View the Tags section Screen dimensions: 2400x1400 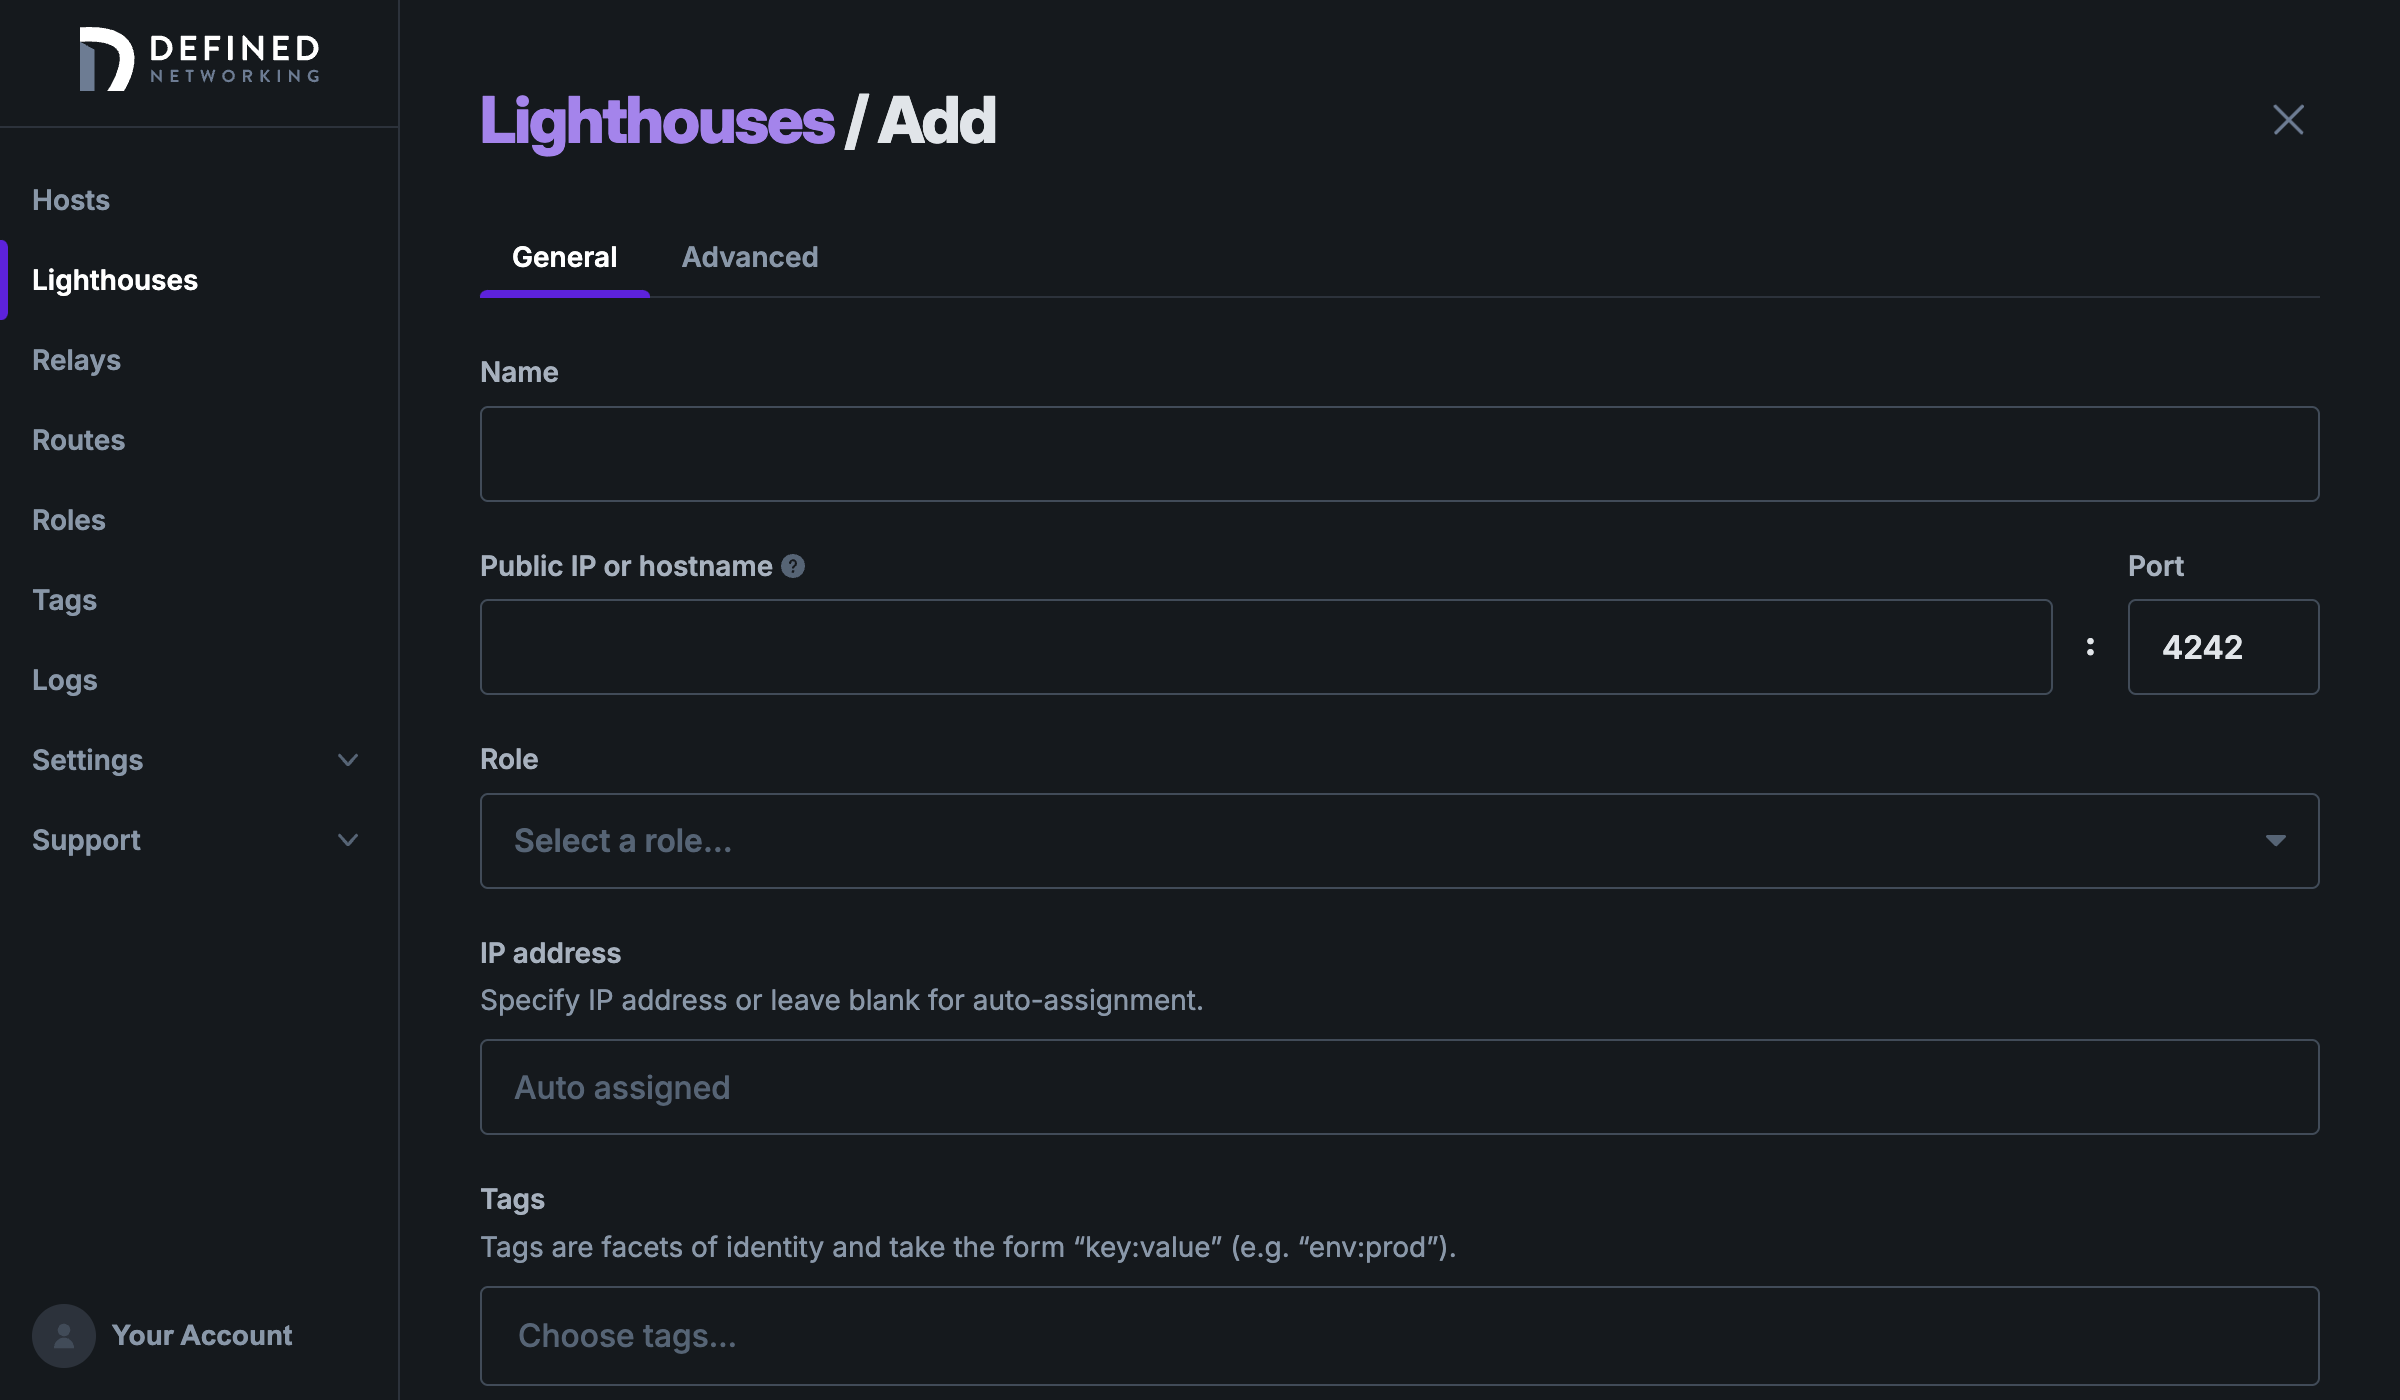63,600
